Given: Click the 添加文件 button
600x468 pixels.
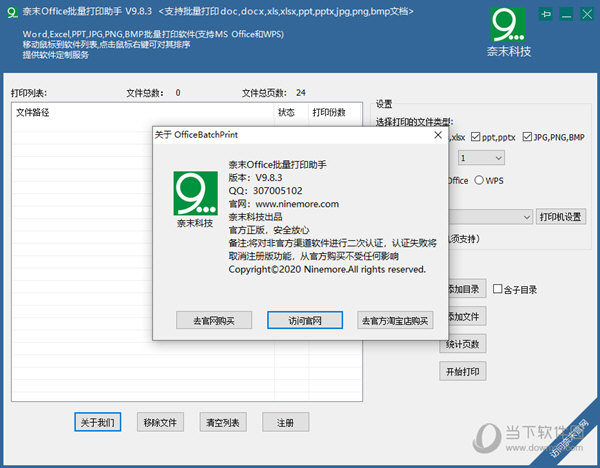Looking at the screenshot, I should [466, 316].
